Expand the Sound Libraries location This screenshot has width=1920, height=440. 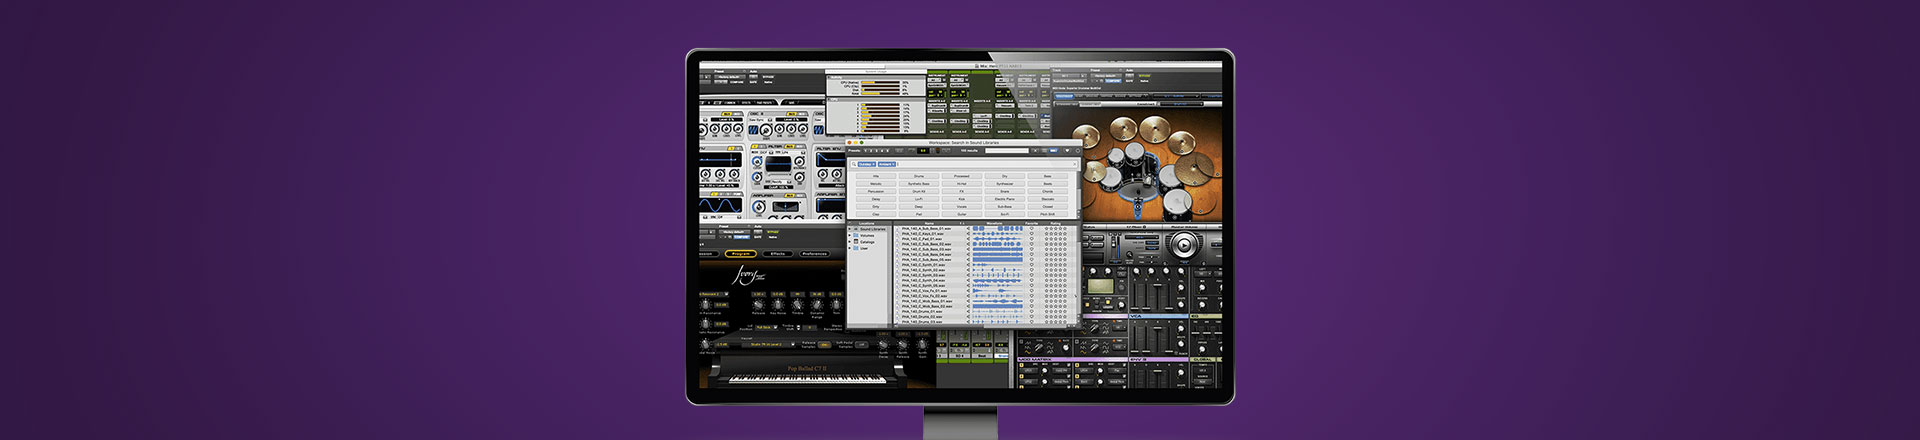point(850,228)
